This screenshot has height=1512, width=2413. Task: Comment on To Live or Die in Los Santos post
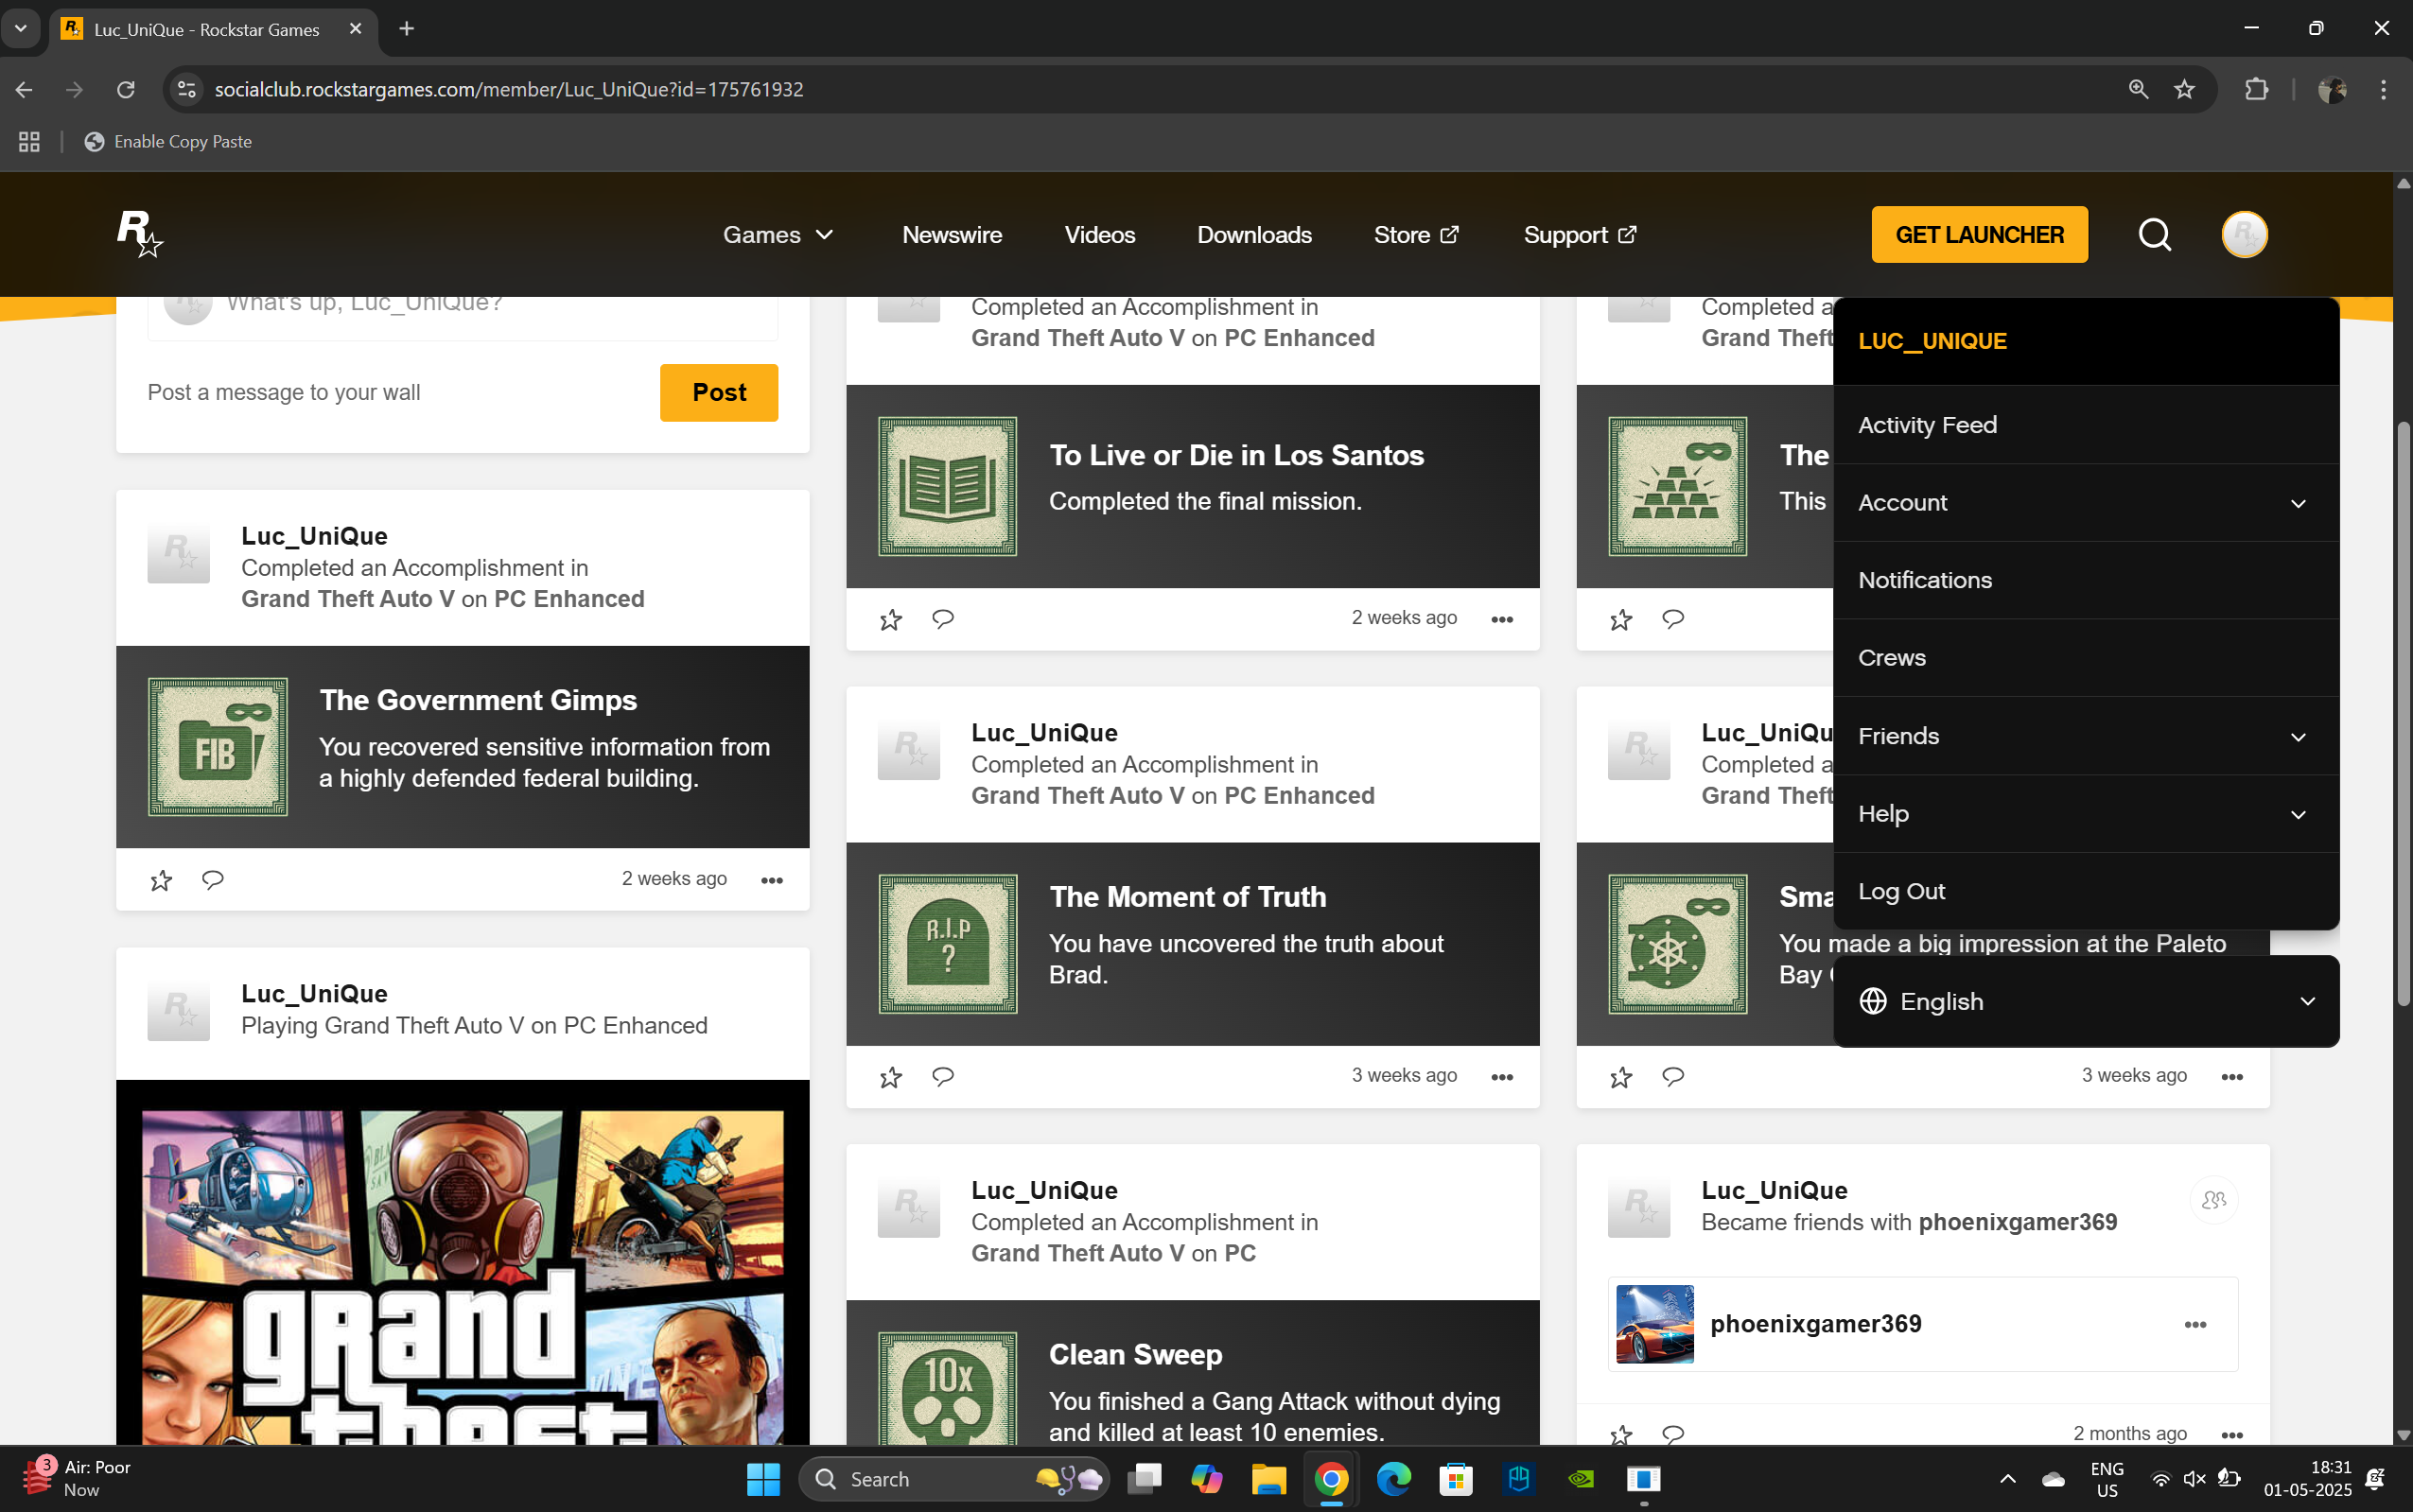point(942,619)
